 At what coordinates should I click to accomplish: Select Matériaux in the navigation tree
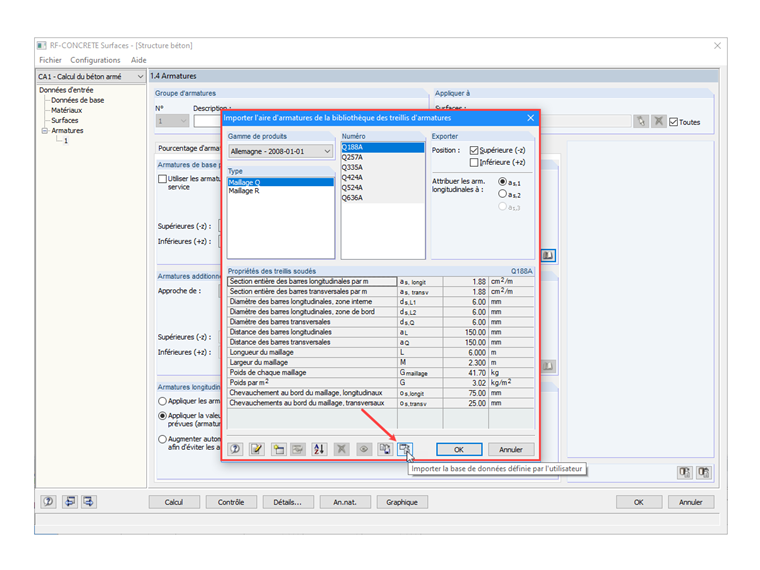[66, 111]
